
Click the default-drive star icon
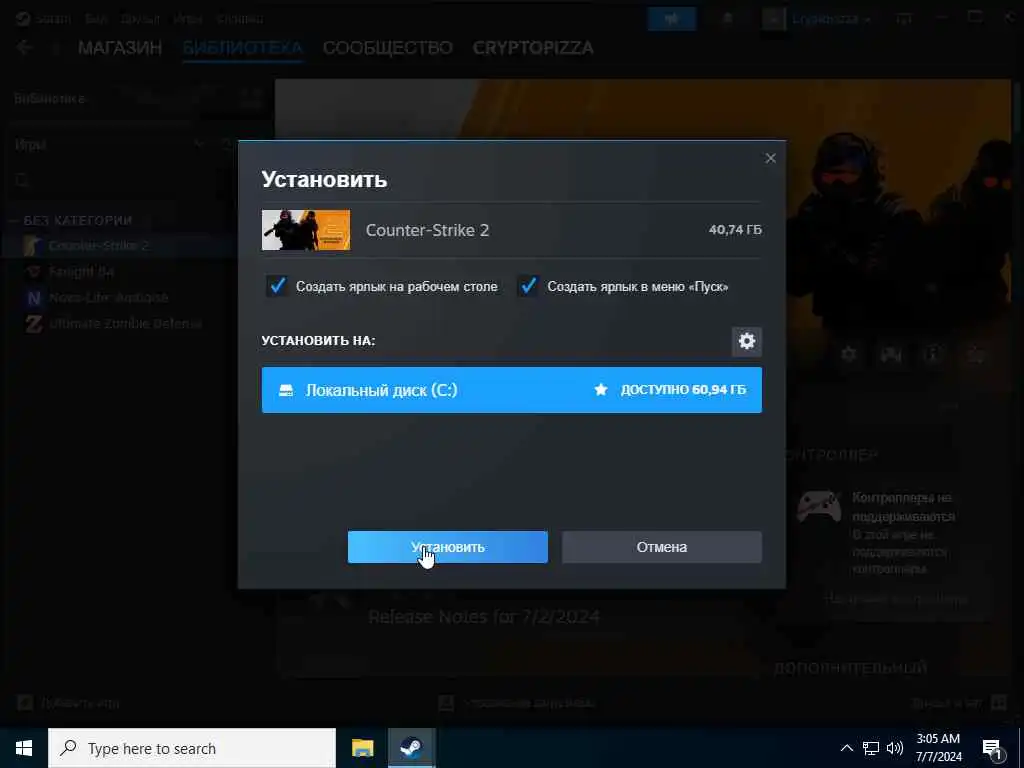601,390
